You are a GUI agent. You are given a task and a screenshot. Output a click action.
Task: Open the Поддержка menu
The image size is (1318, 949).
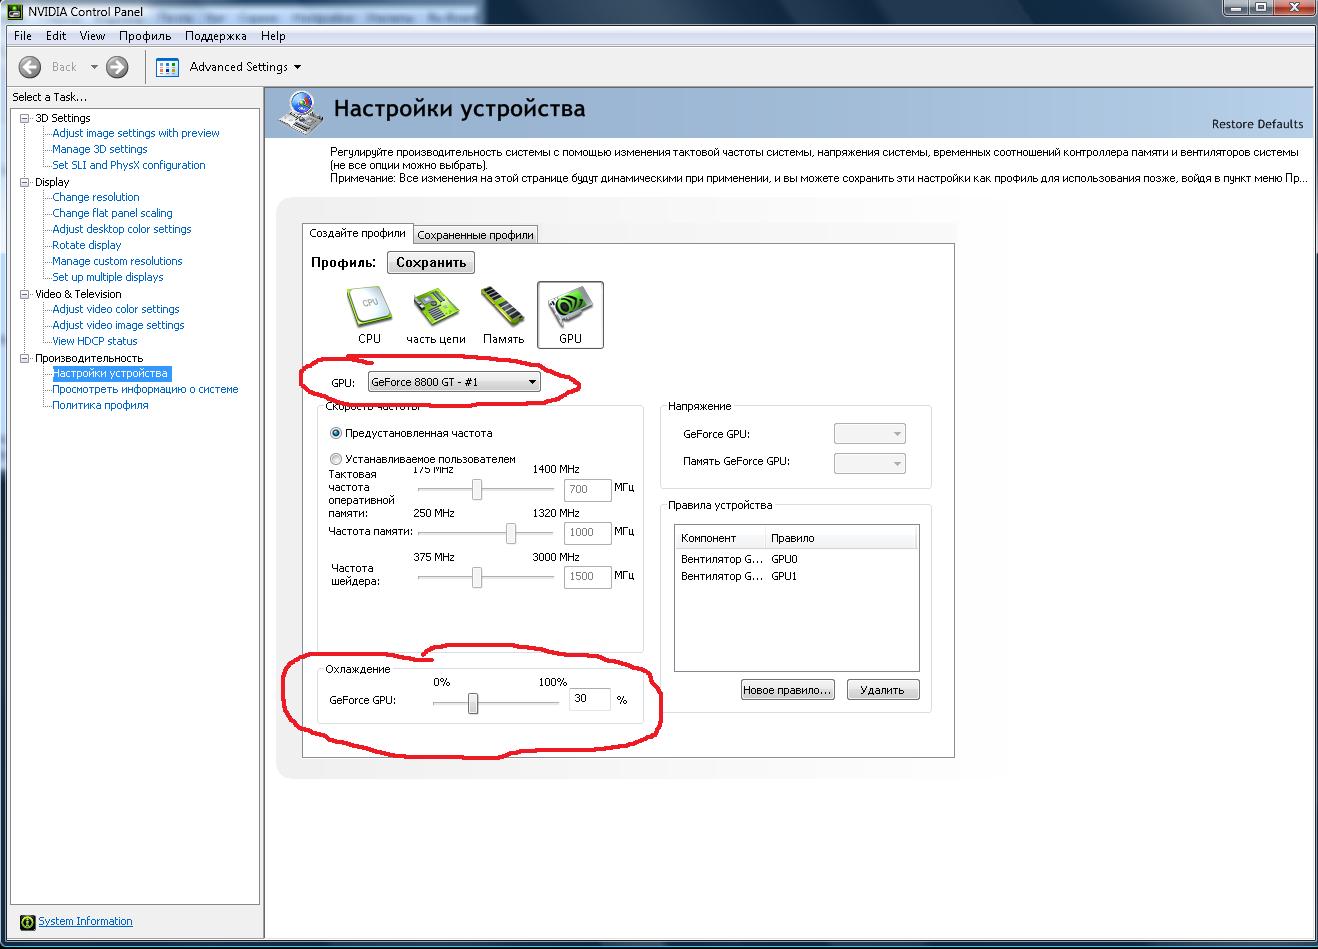pos(215,36)
